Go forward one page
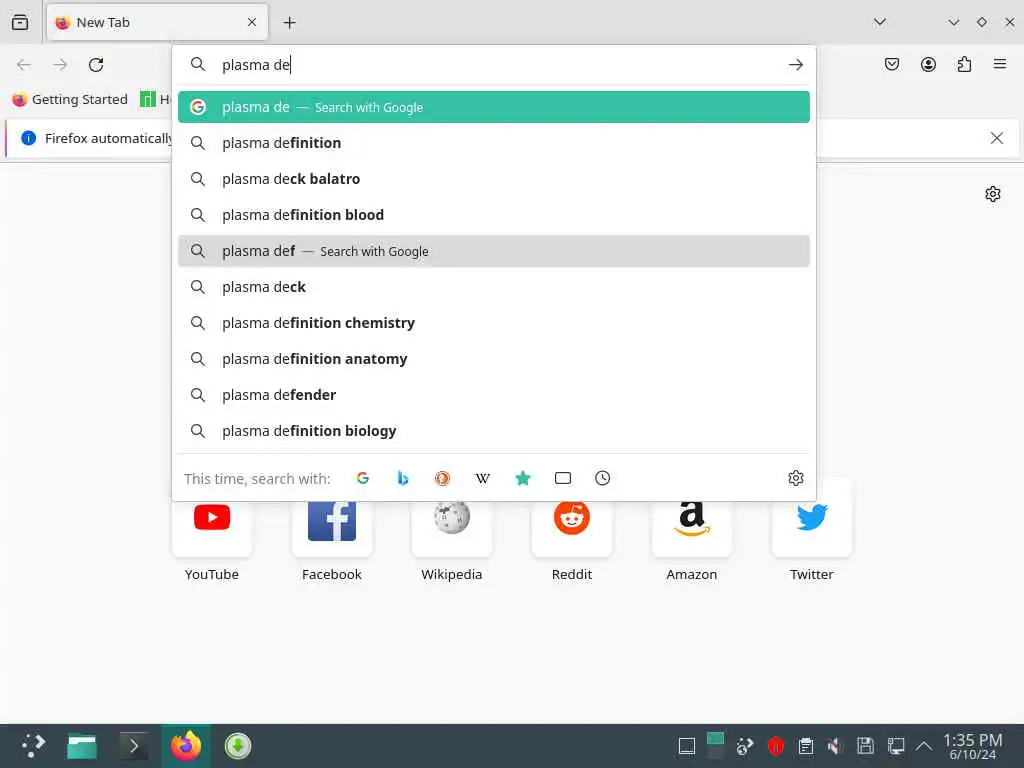 tap(60, 65)
